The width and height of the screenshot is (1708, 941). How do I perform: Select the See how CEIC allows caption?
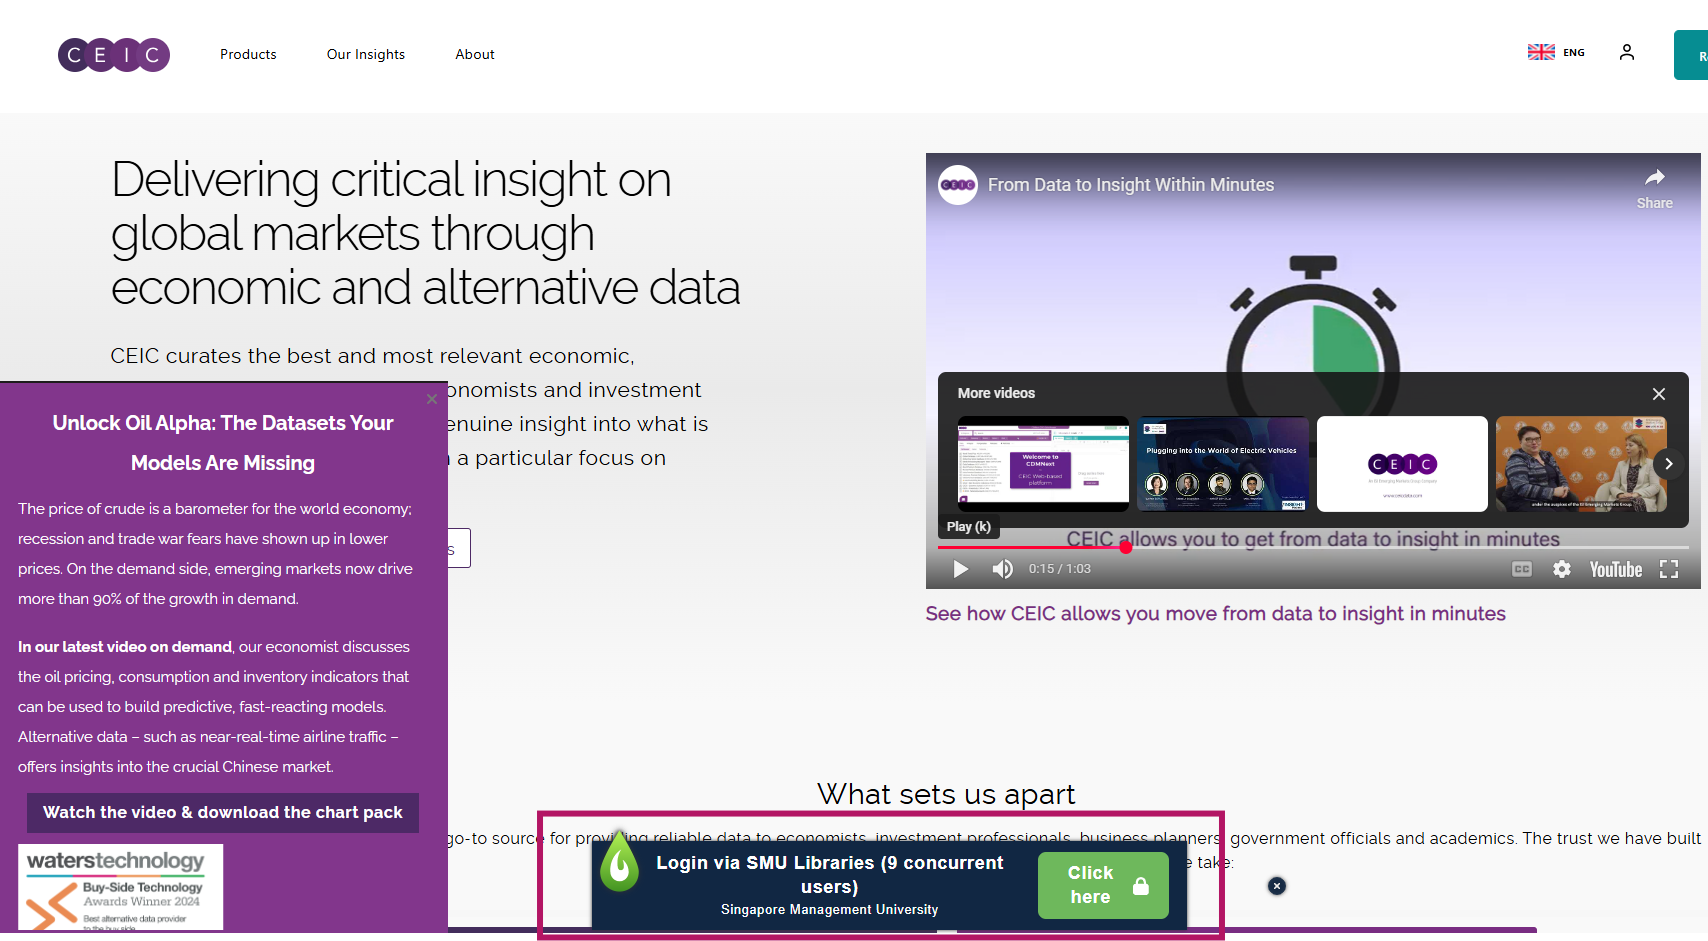point(1215,614)
